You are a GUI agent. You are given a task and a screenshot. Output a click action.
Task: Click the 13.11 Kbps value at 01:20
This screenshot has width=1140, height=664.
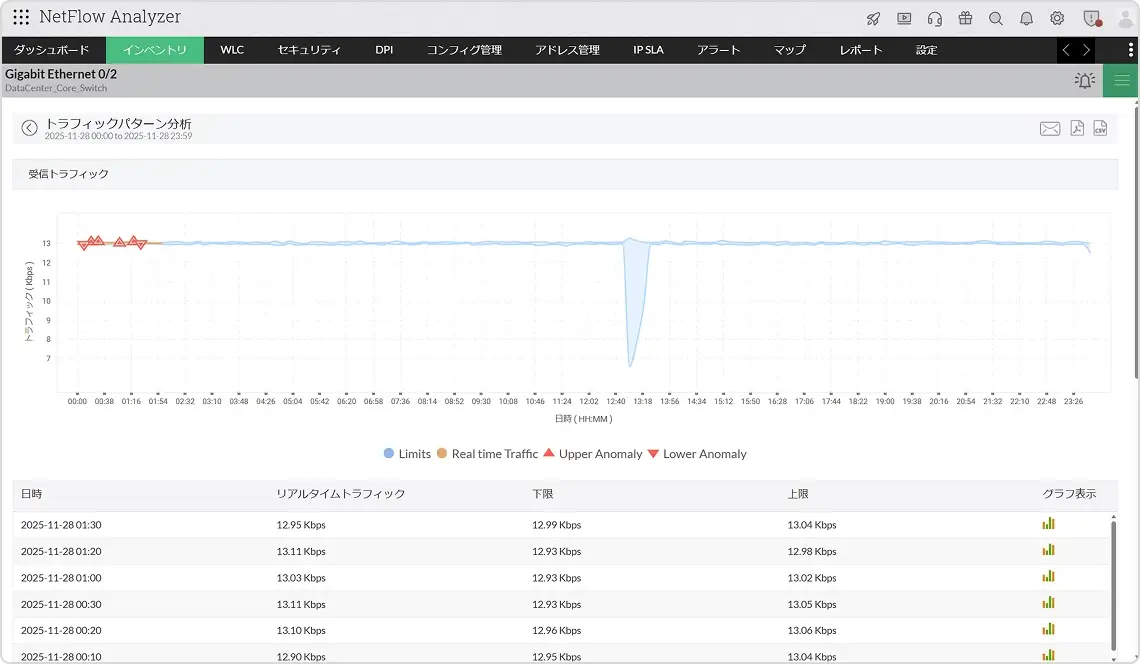point(301,551)
